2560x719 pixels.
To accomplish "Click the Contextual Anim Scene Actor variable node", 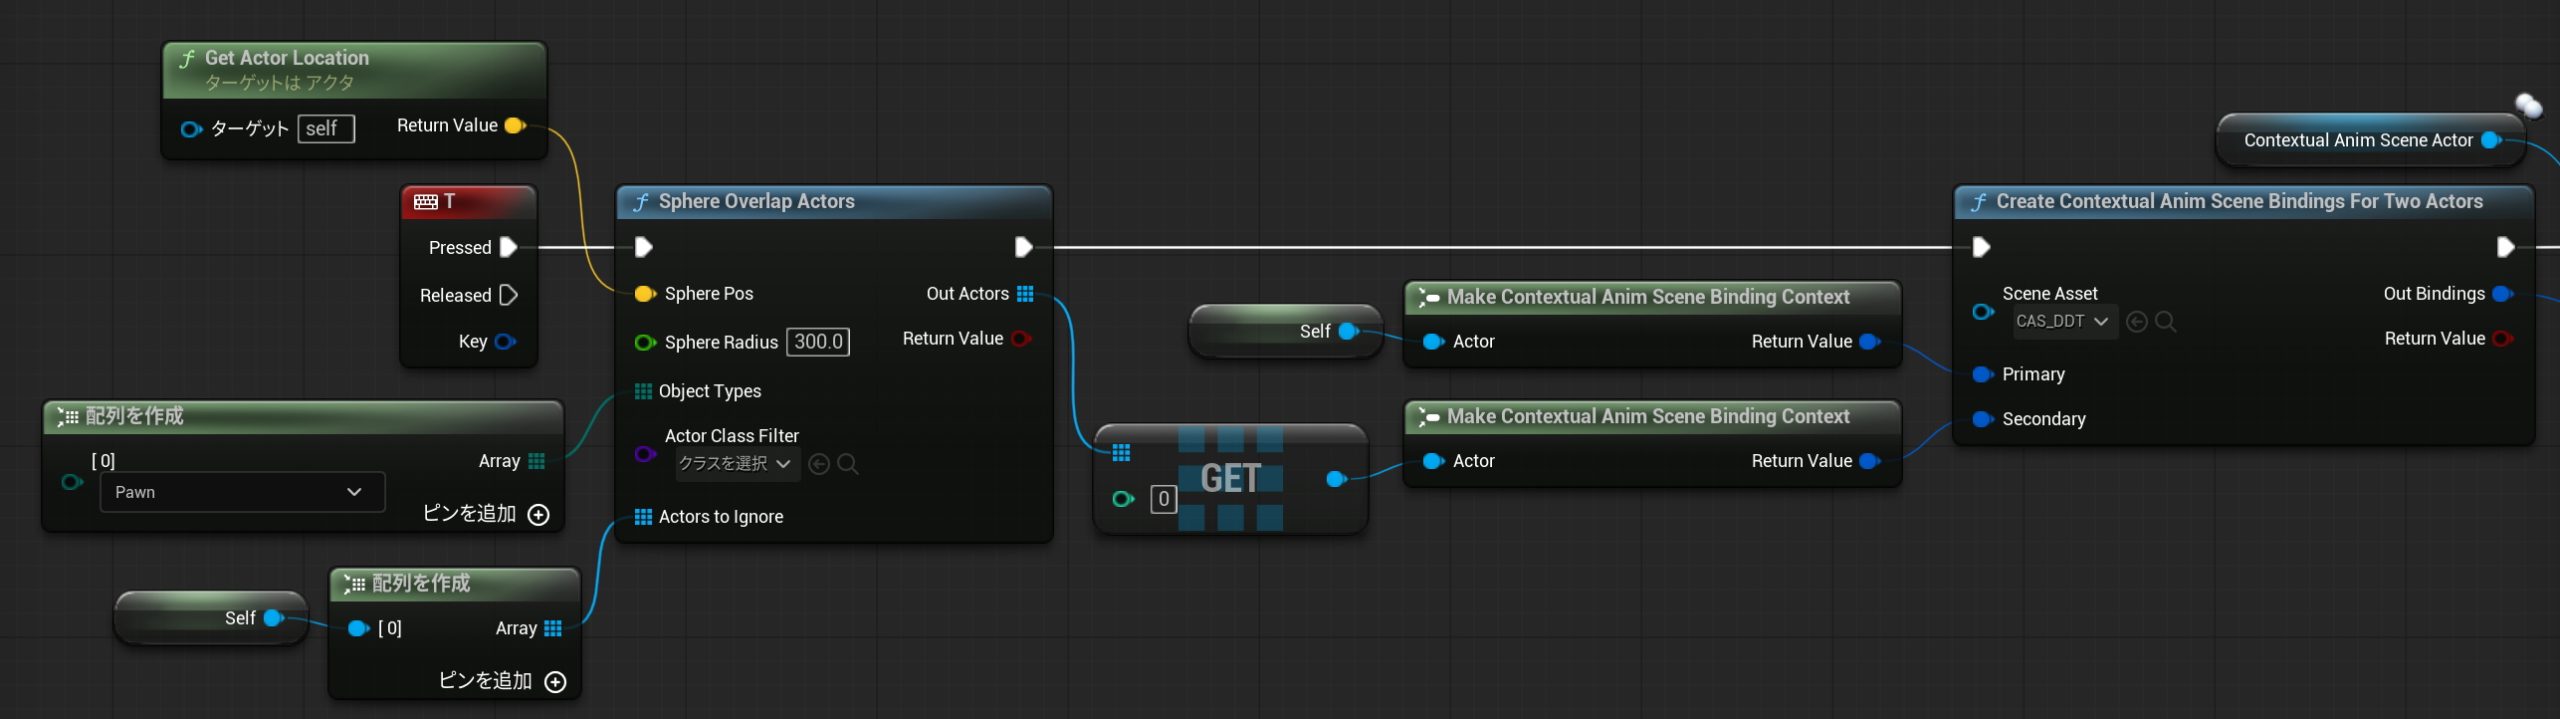I will [x=2357, y=140].
